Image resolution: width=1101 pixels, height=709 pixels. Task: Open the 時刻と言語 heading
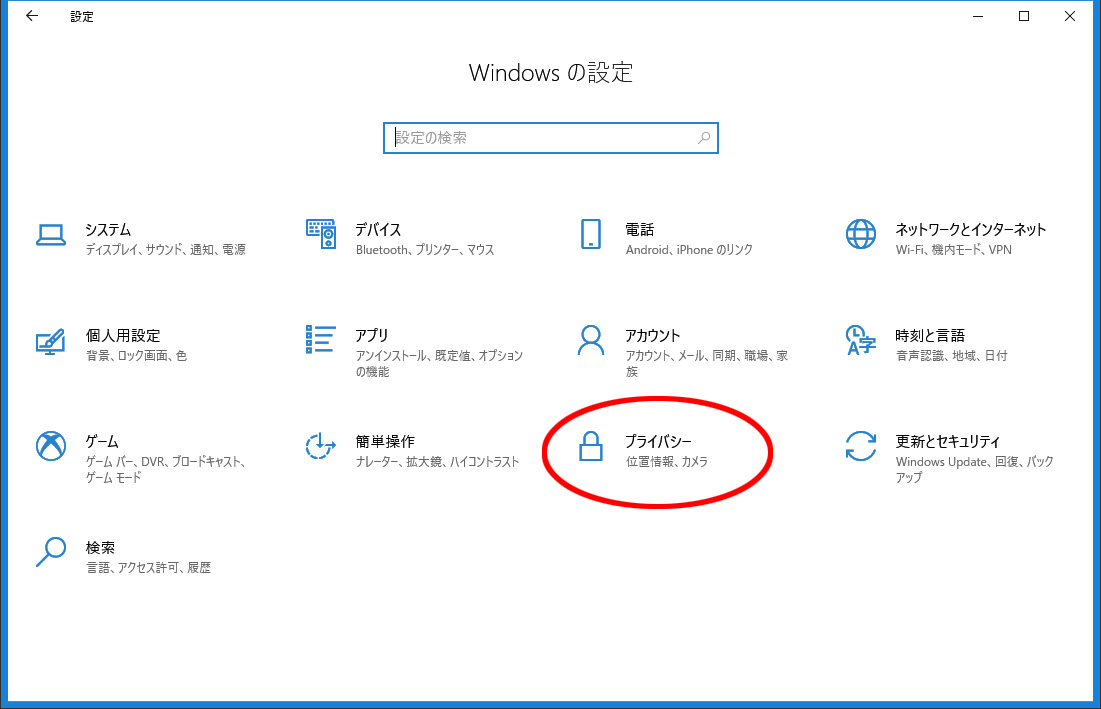coord(930,336)
